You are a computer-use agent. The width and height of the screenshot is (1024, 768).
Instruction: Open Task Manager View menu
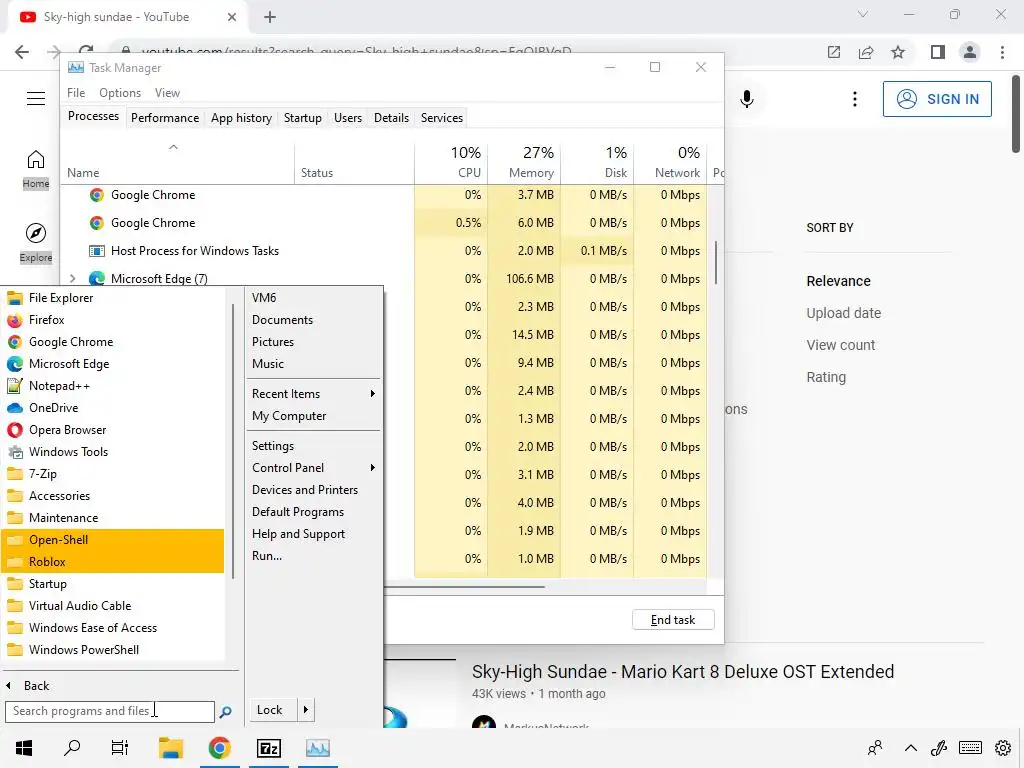click(x=167, y=93)
